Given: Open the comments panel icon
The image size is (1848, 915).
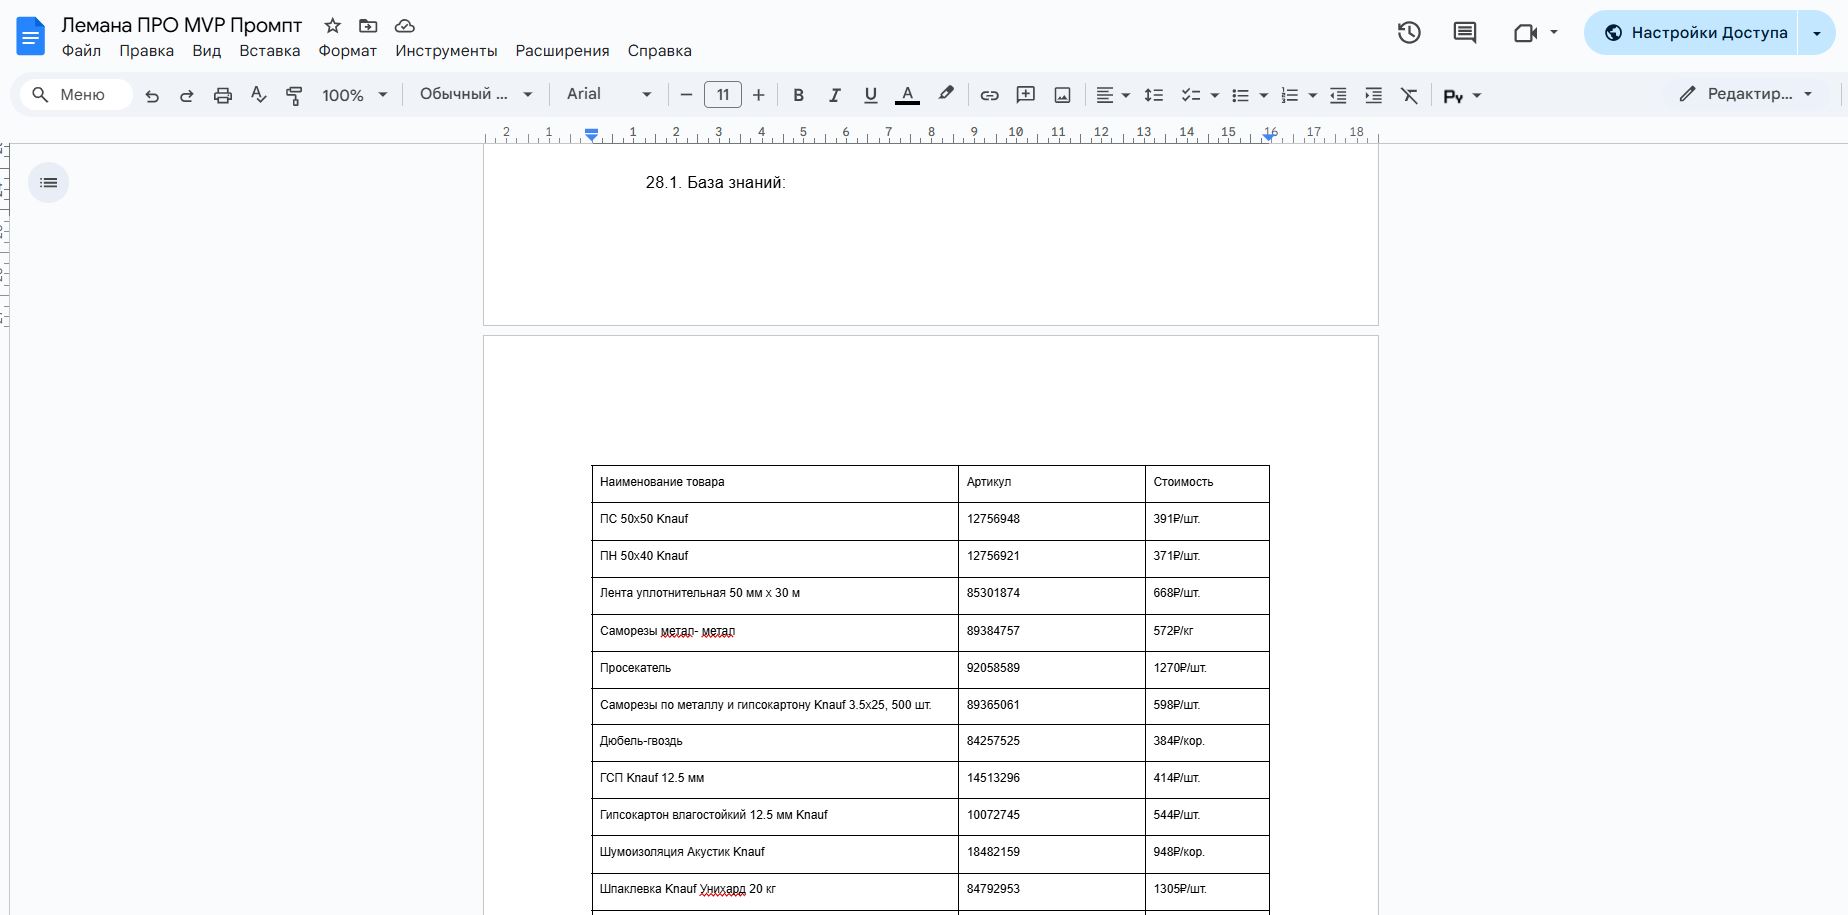Looking at the screenshot, I should [x=1465, y=33].
